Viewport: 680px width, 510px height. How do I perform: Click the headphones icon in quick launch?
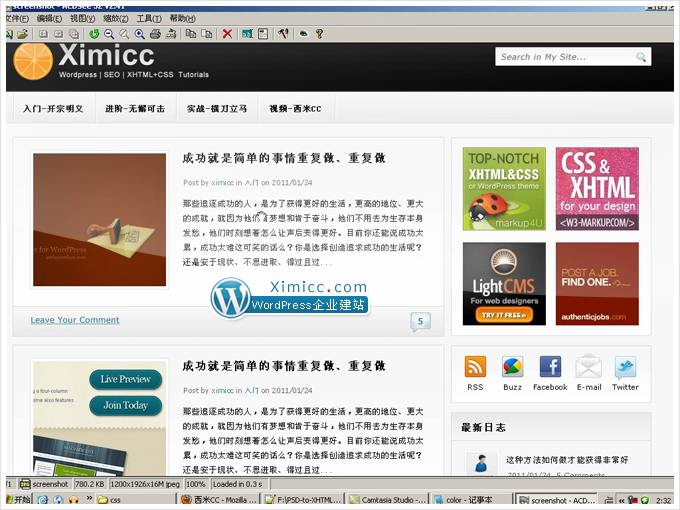[x=73, y=500]
